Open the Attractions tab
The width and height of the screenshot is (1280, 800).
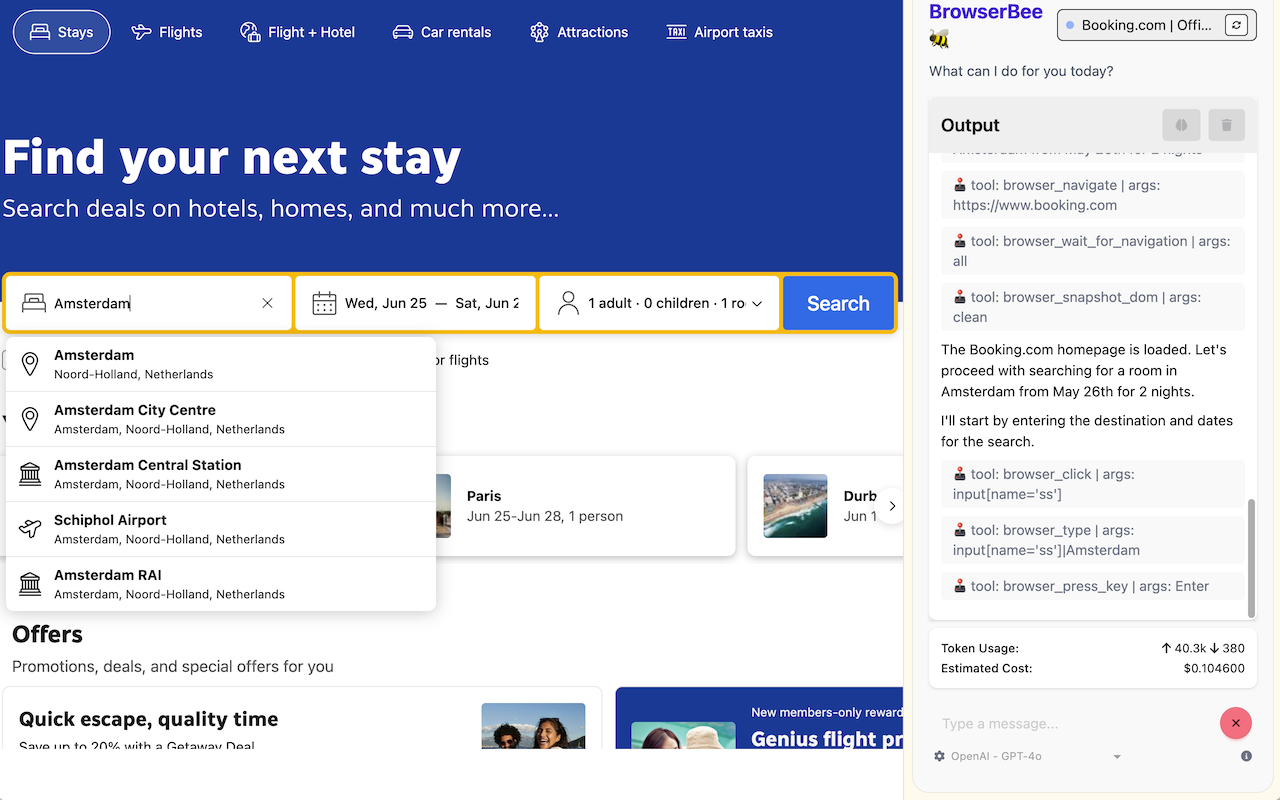click(579, 32)
